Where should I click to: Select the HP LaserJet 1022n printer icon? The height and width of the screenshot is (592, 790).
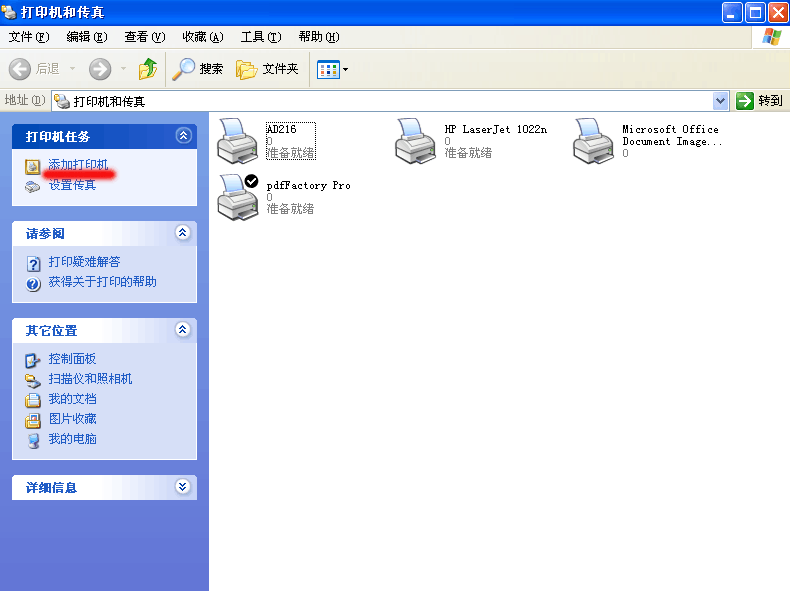415,141
